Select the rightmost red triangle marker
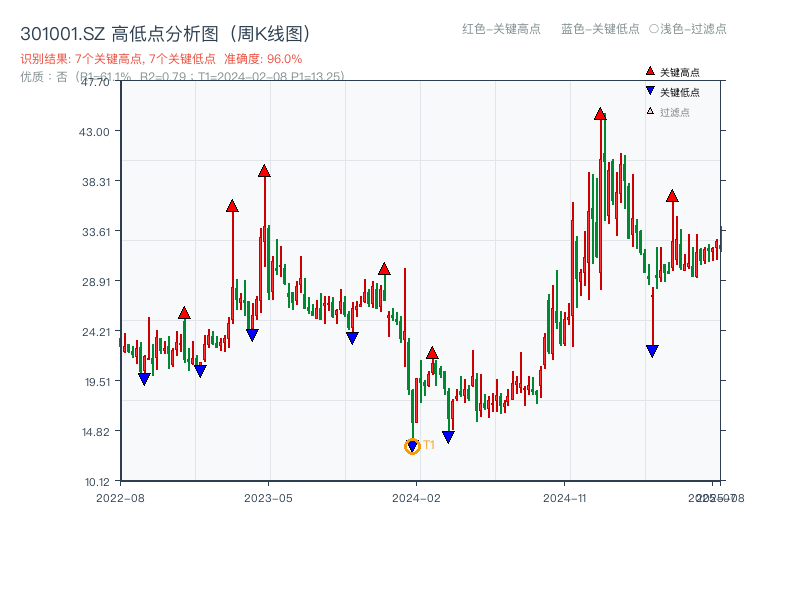This screenshot has width=800, height=600. coord(672,197)
